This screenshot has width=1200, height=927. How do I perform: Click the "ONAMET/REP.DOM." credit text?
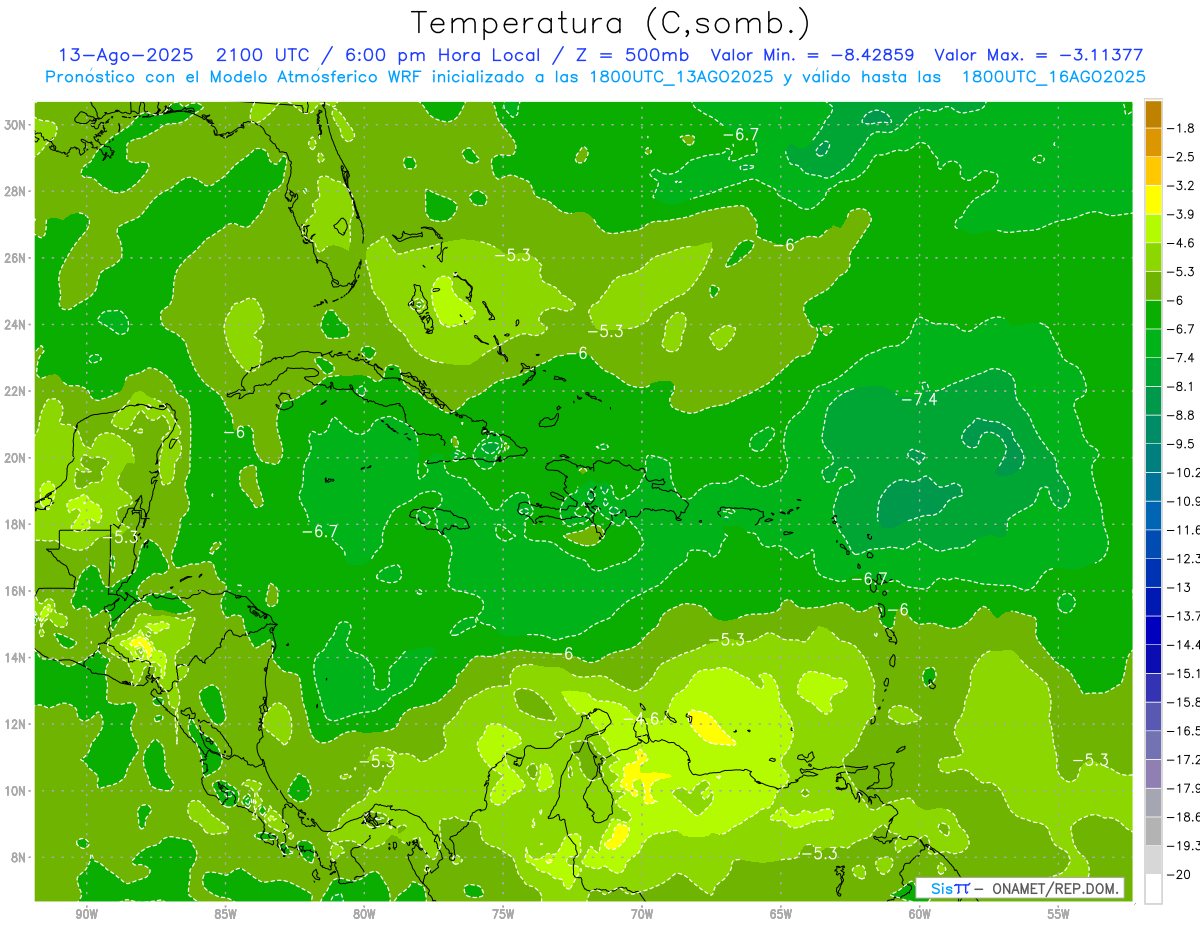[1055, 888]
